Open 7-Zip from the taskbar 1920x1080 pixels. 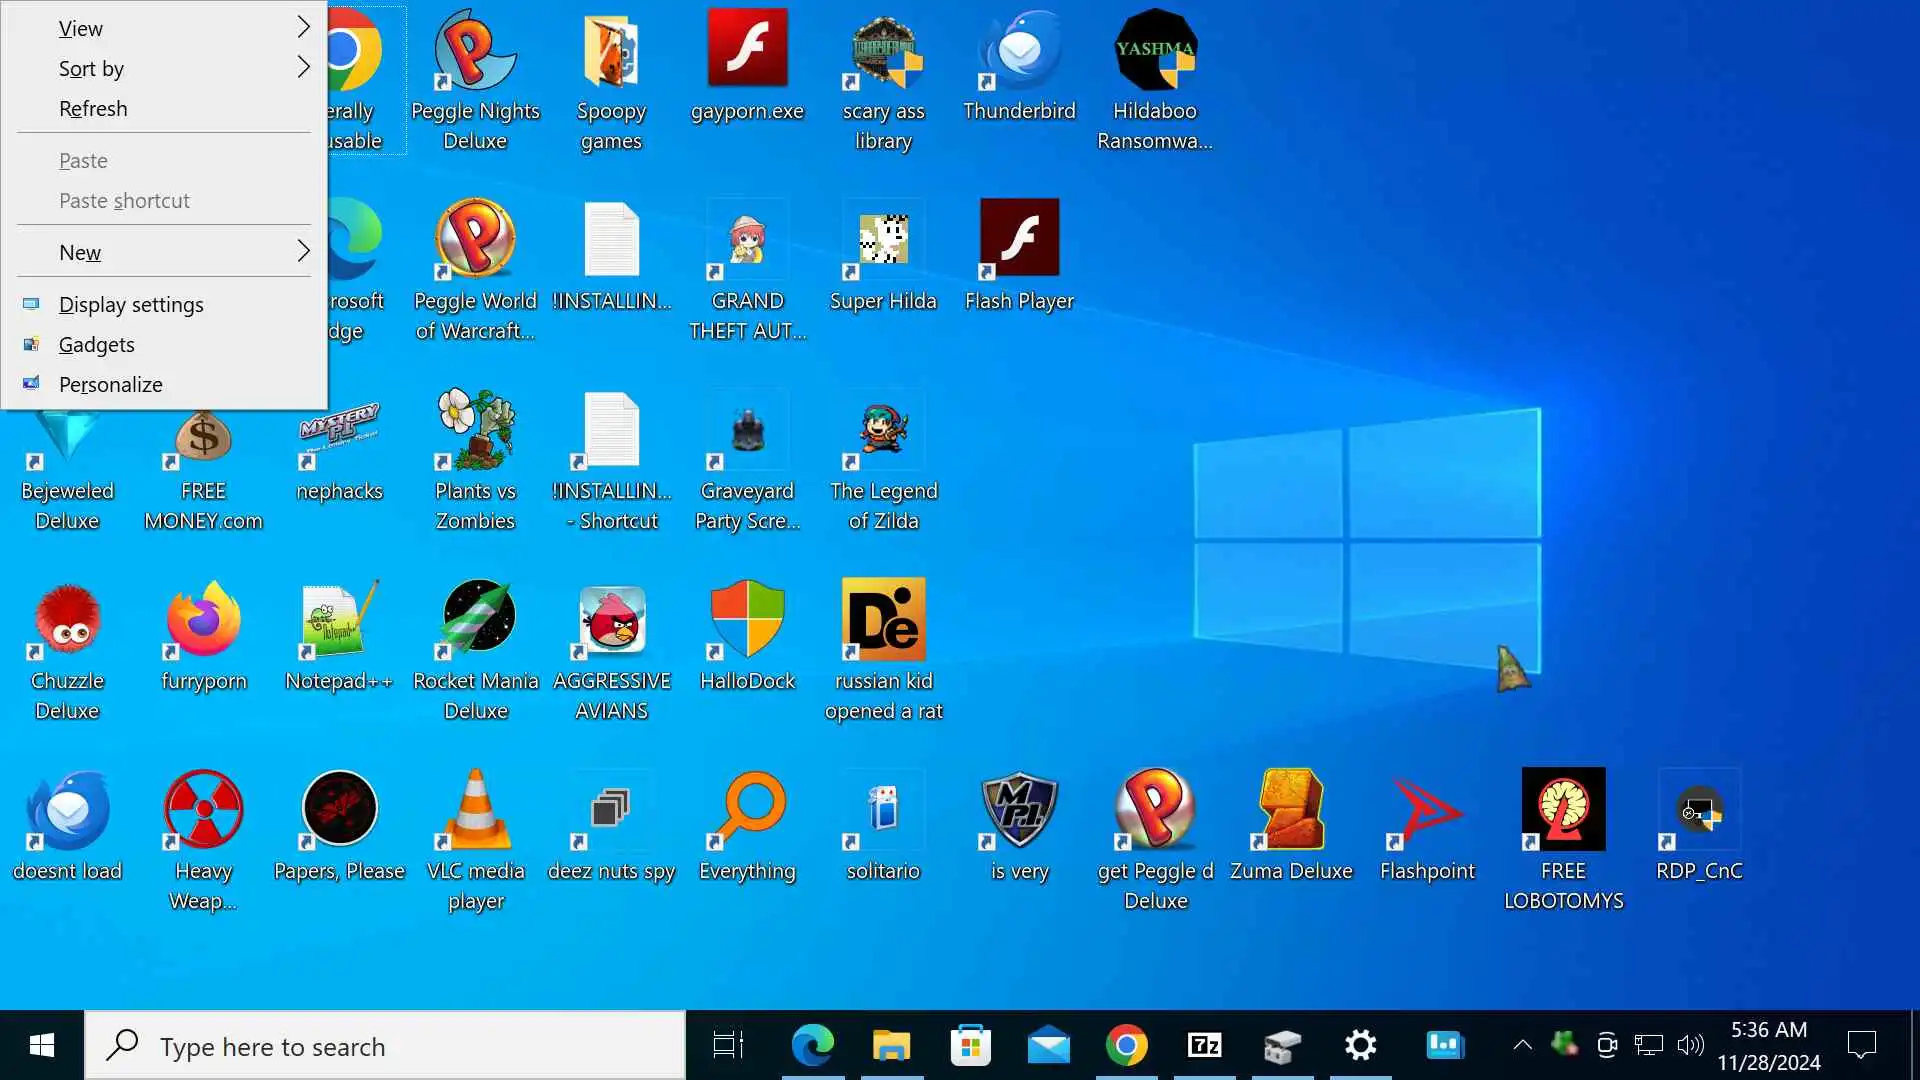click(1204, 1046)
